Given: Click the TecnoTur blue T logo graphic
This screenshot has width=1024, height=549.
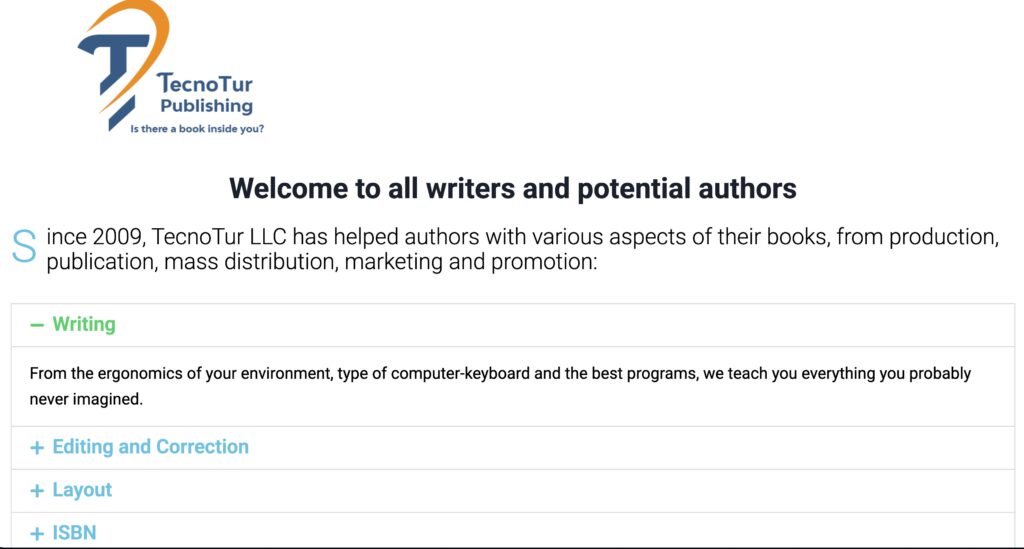Looking at the screenshot, I should [112, 68].
